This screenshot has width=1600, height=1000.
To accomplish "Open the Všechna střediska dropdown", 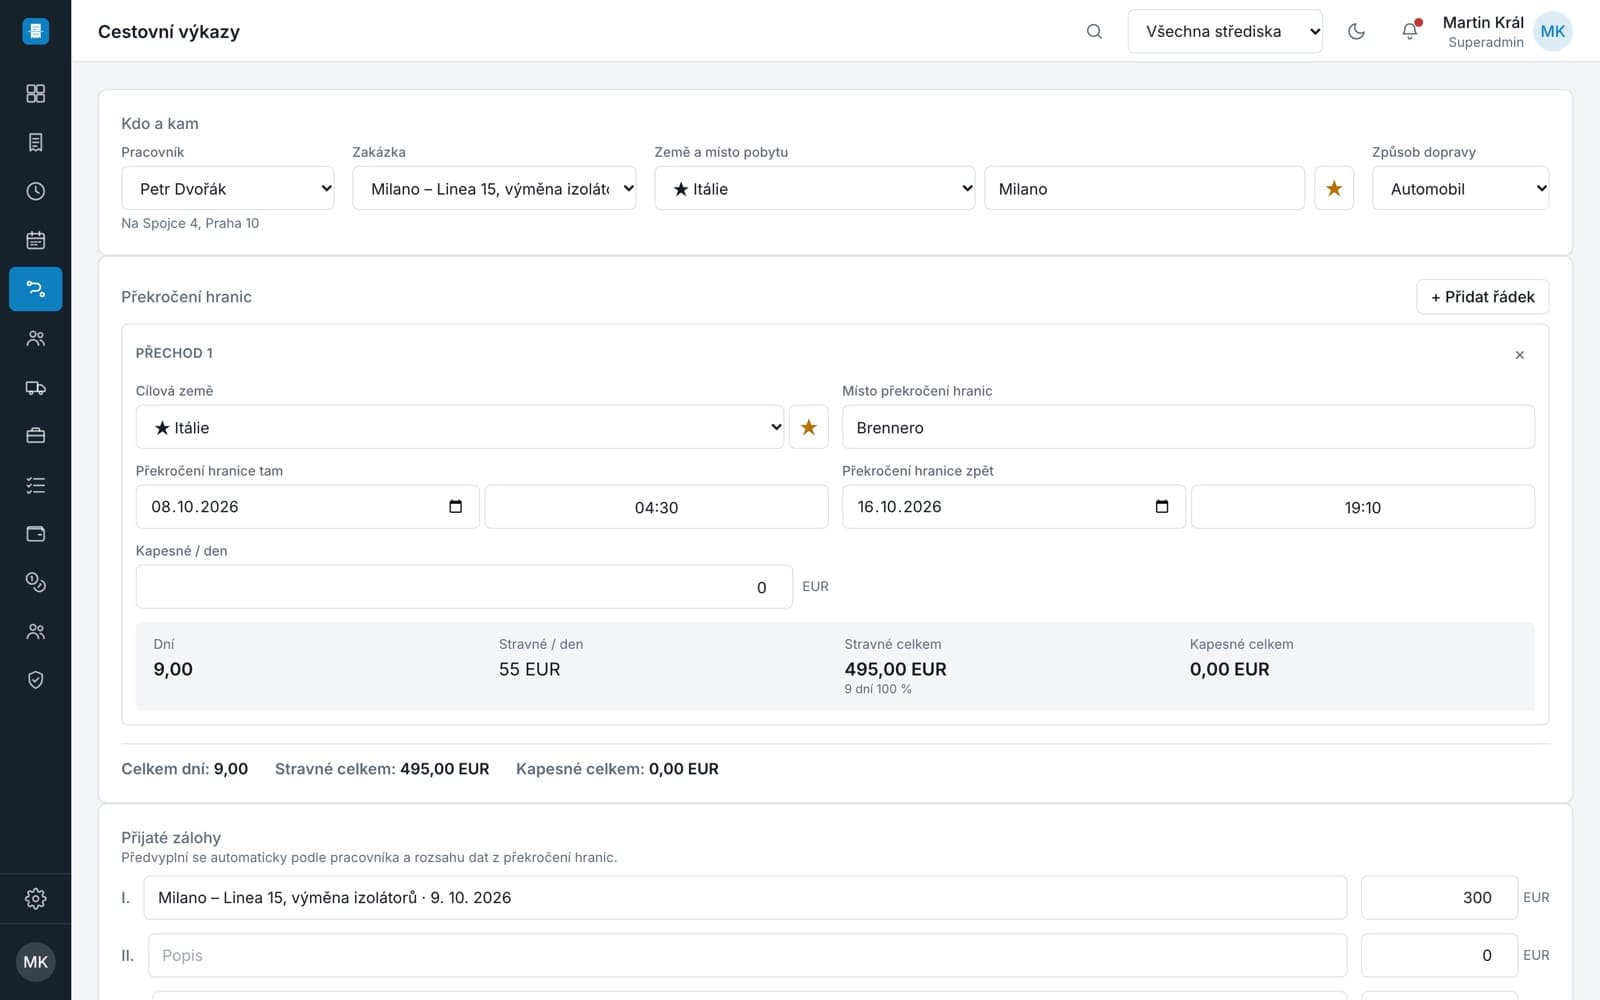I will [1225, 31].
